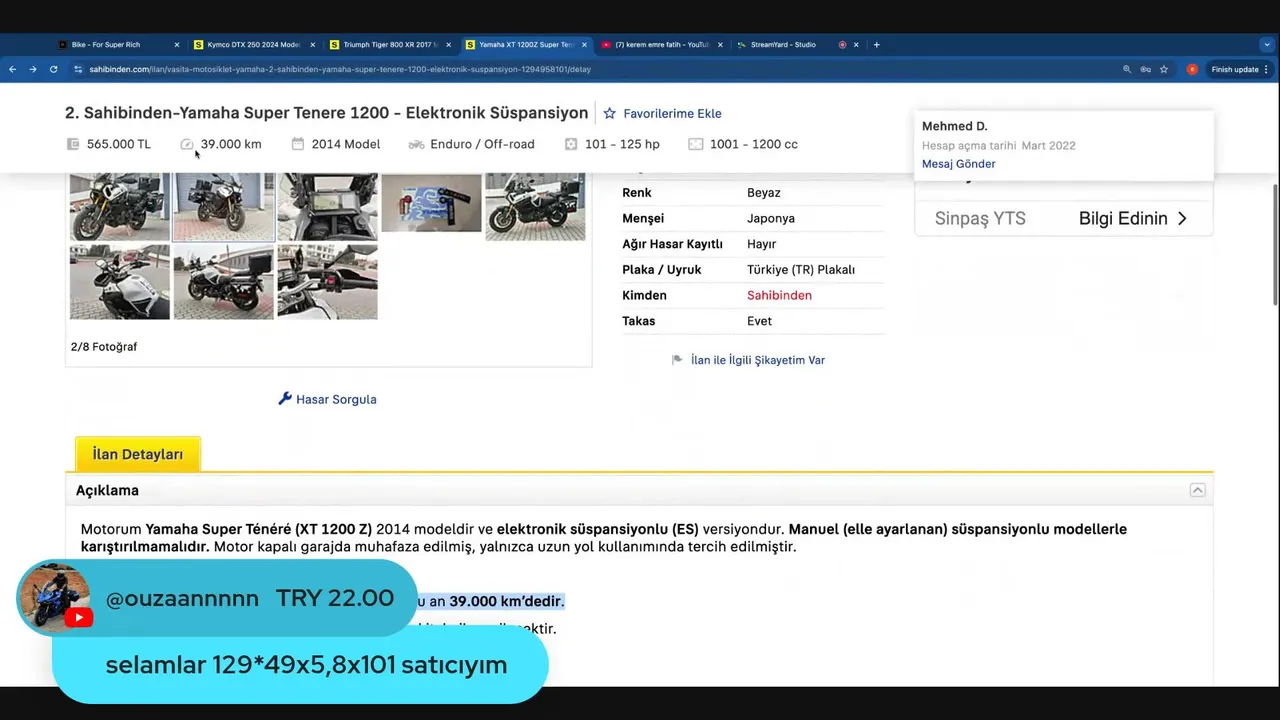Open the site information icon in address bar

78,69
